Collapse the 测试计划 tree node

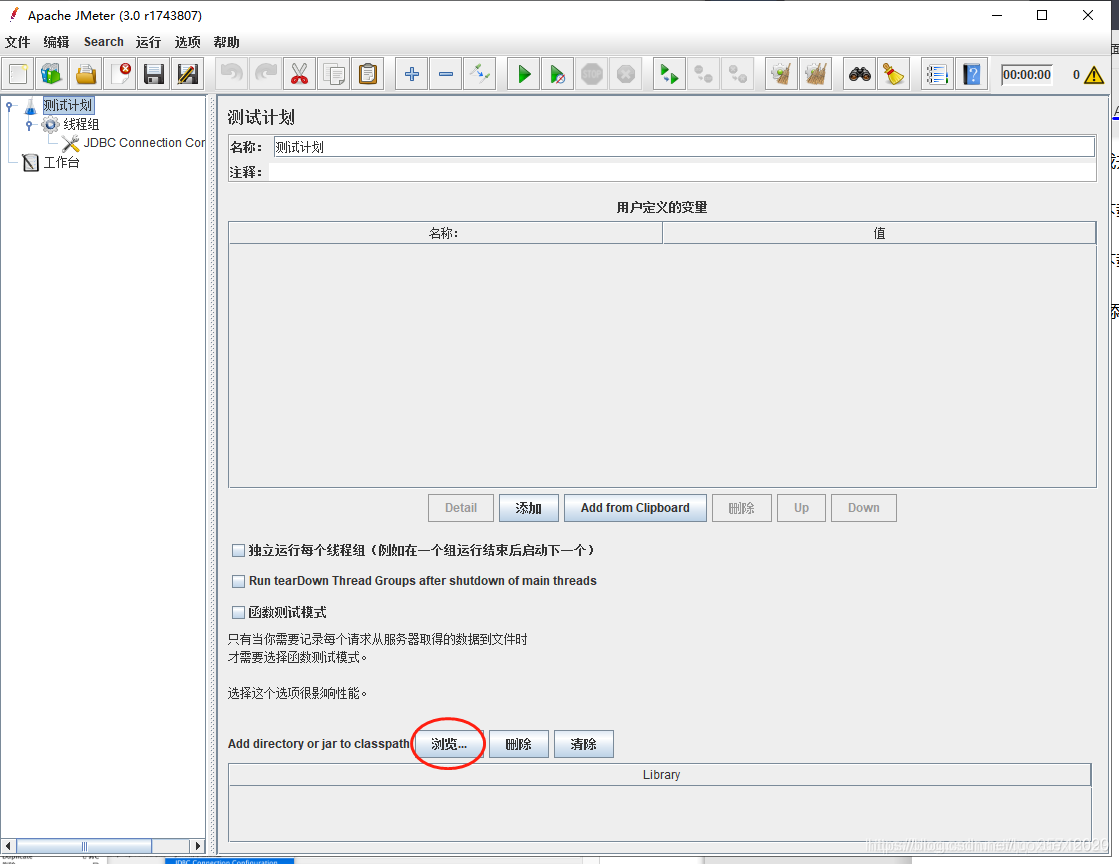pyautogui.click(x=9, y=106)
